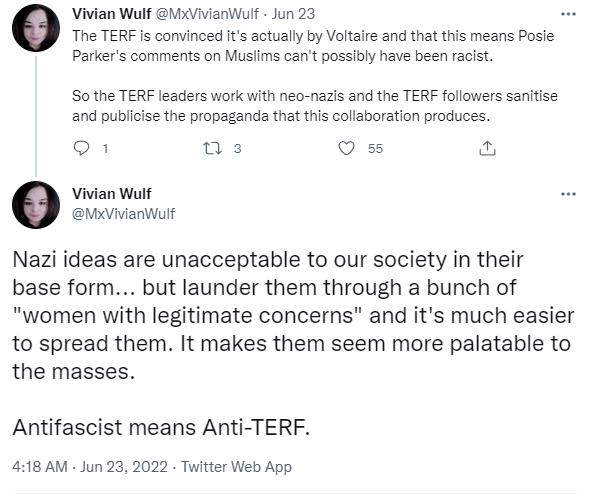Screen dimensions: 593x495
Task: Open top Vivian Wulf profile picture
Action: click(x=36, y=28)
